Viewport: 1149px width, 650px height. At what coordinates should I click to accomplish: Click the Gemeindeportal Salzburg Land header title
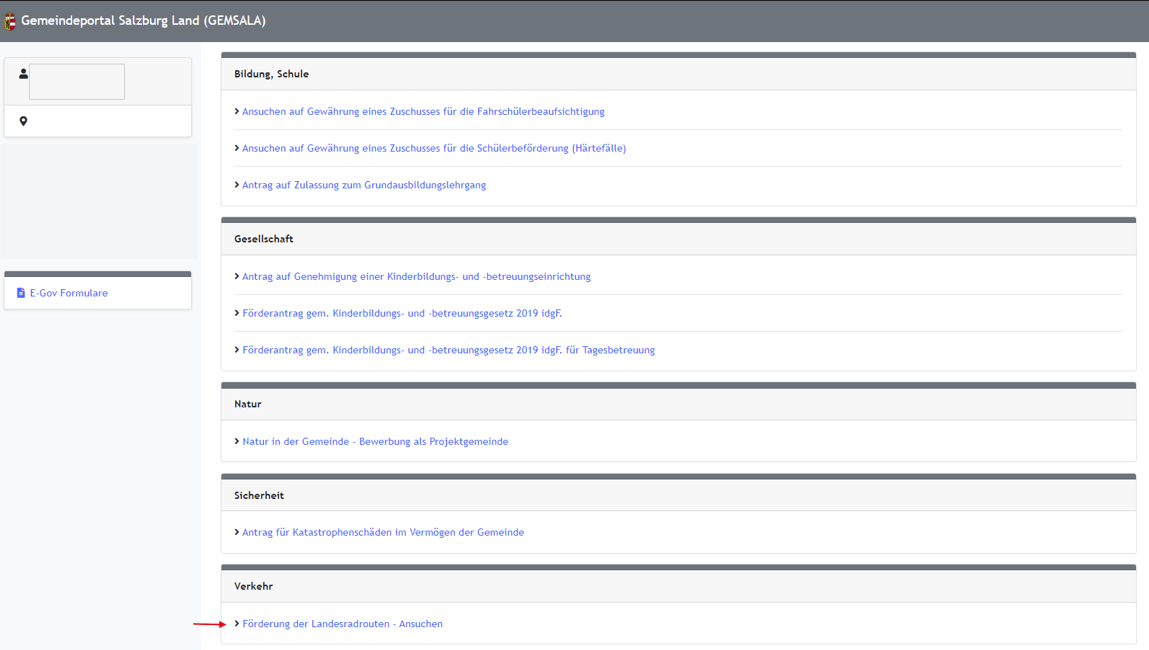(143, 21)
